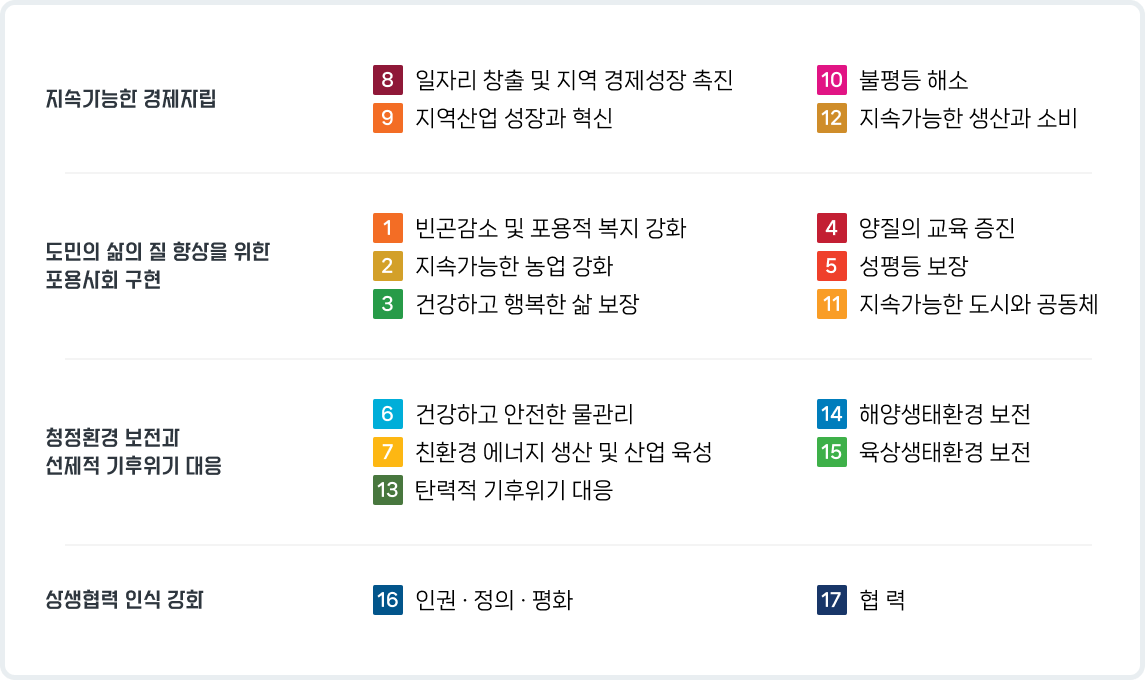
Task: Select '지속가능한 도시와 공동체' item
Action: pos(979,304)
